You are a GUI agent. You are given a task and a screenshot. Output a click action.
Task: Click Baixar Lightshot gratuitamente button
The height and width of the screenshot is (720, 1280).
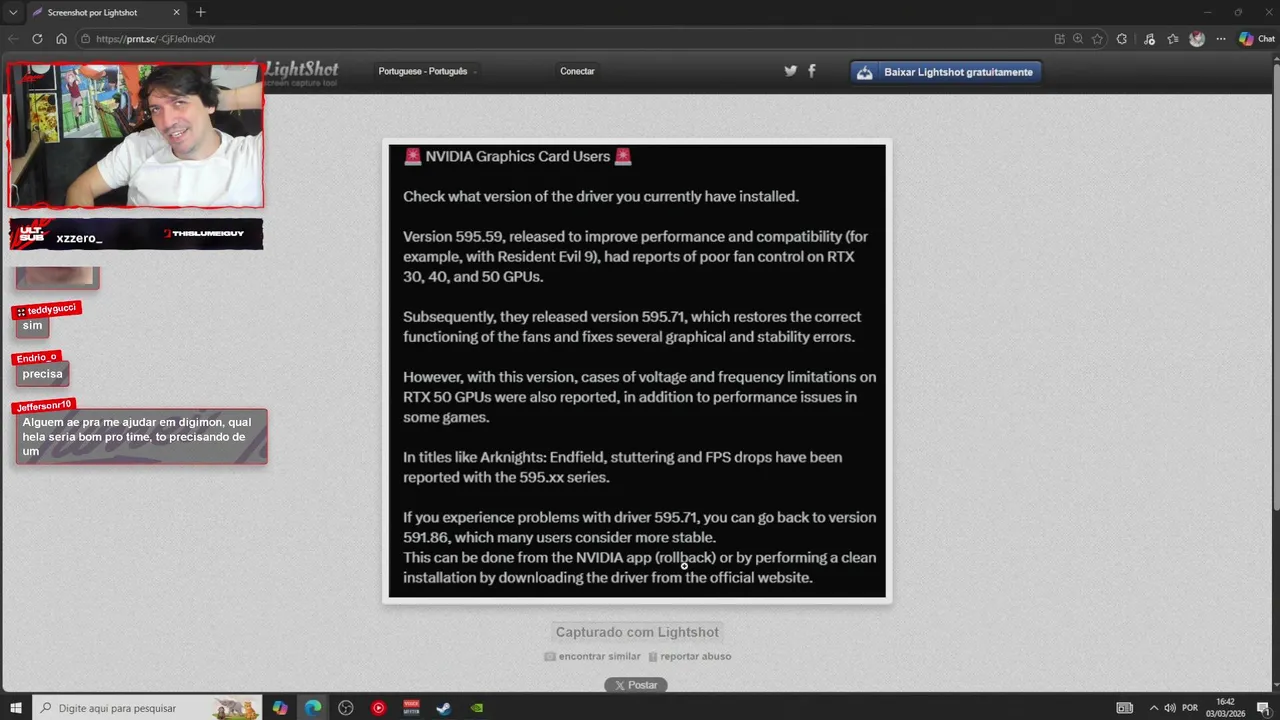click(x=946, y=72)
